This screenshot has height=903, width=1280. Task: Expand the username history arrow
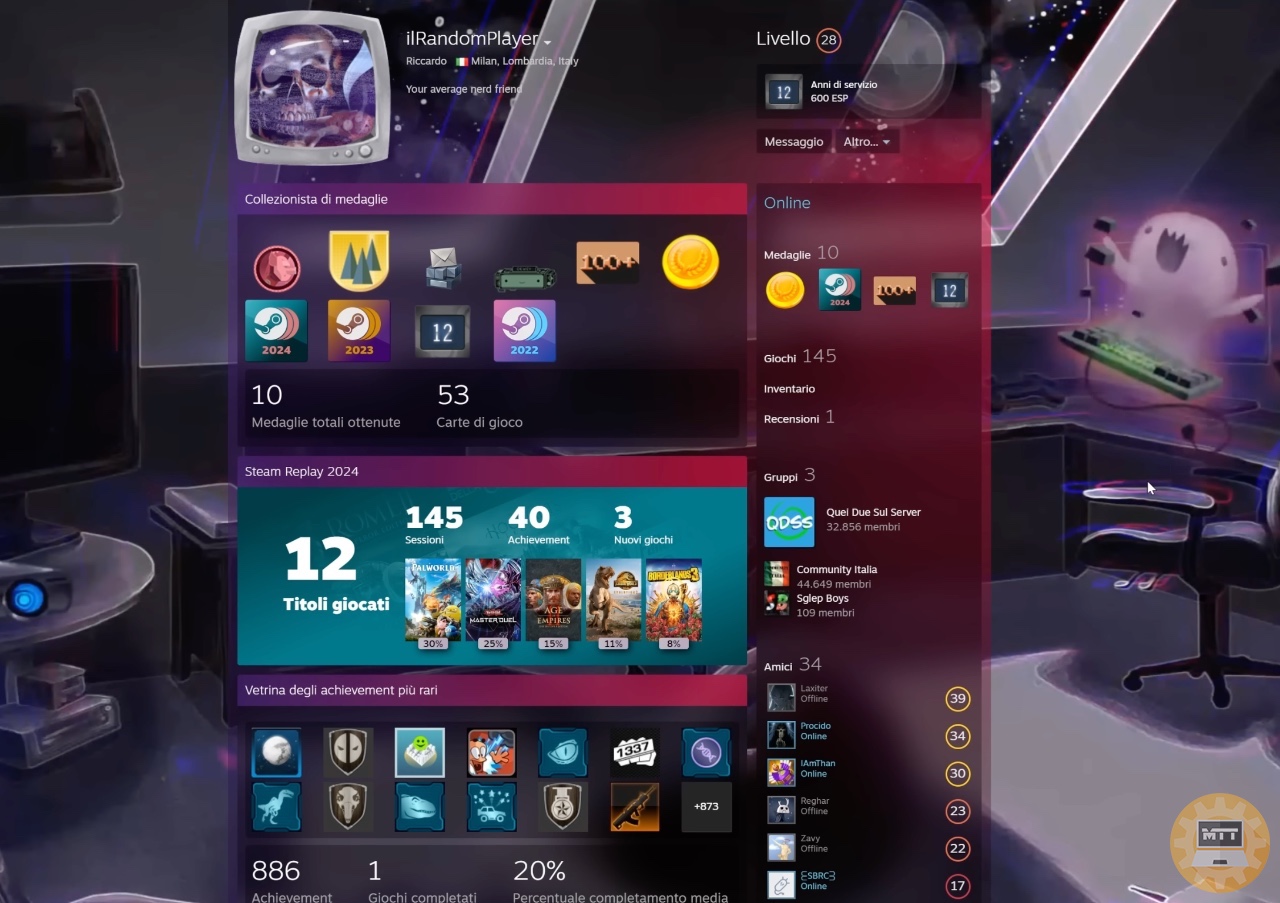pyautogui.click(x=547, y=42)
